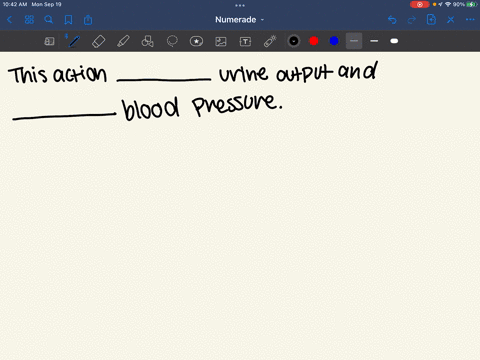Image resolution: width=480 pixels, height=360 pixels.
Task: Select the Image insert tool
Action: pos(221,41)
